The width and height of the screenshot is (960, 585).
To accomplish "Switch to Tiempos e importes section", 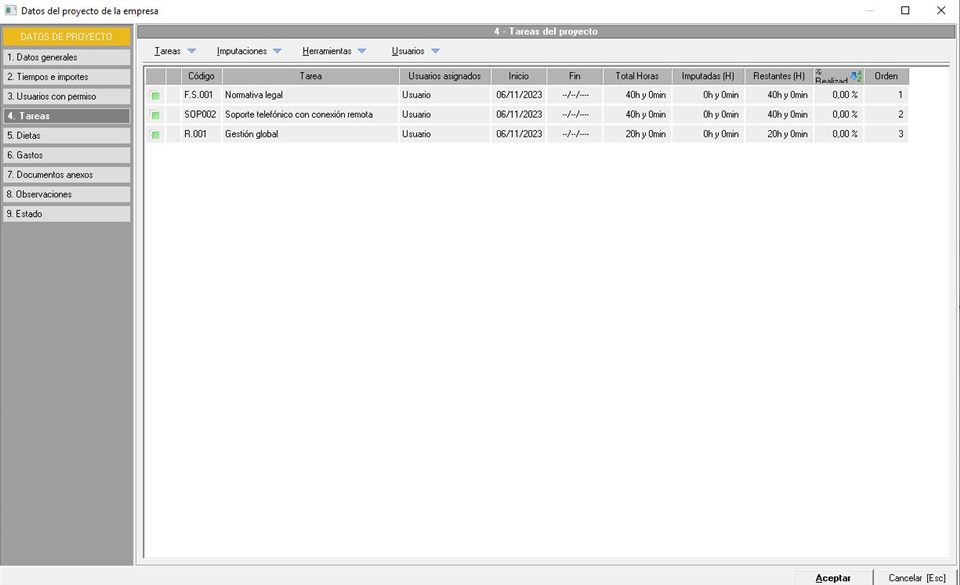I will pos(66,77).
